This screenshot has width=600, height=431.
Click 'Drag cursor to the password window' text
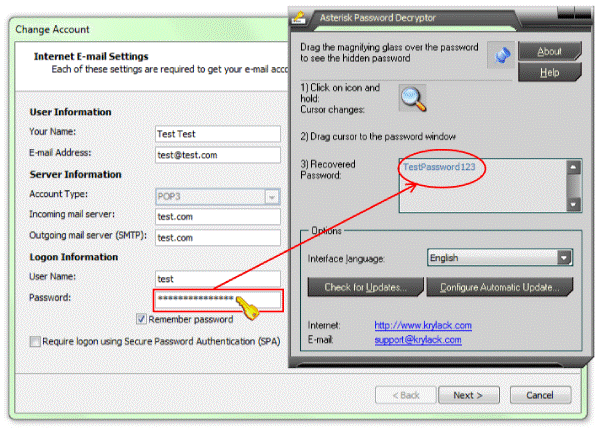click(x=383, y=137)
